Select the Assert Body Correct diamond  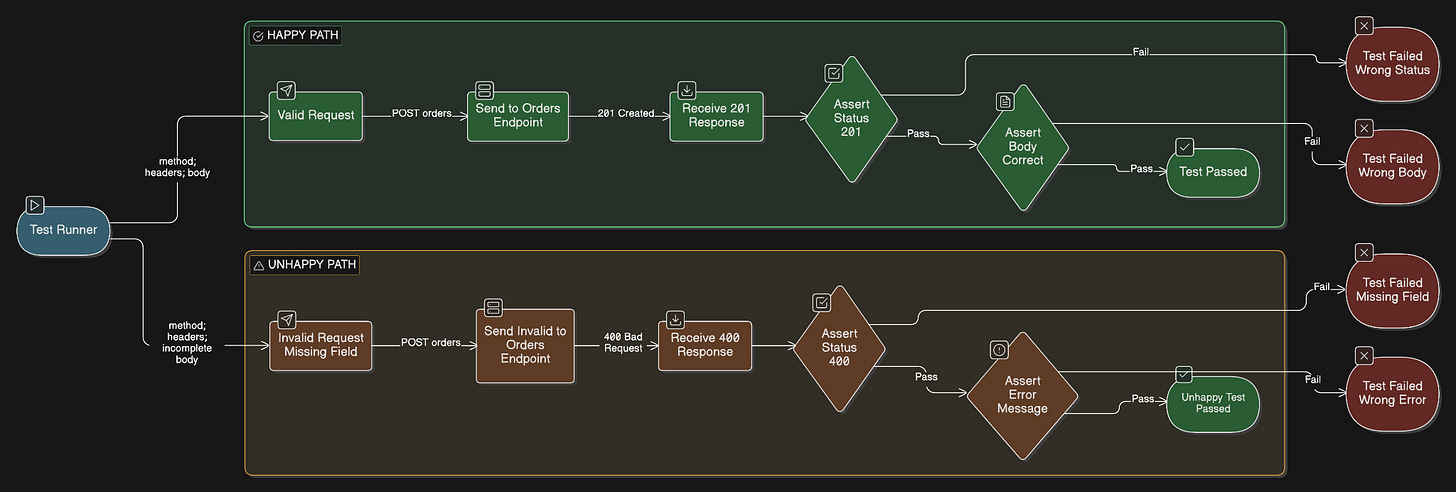[1022, 146]
